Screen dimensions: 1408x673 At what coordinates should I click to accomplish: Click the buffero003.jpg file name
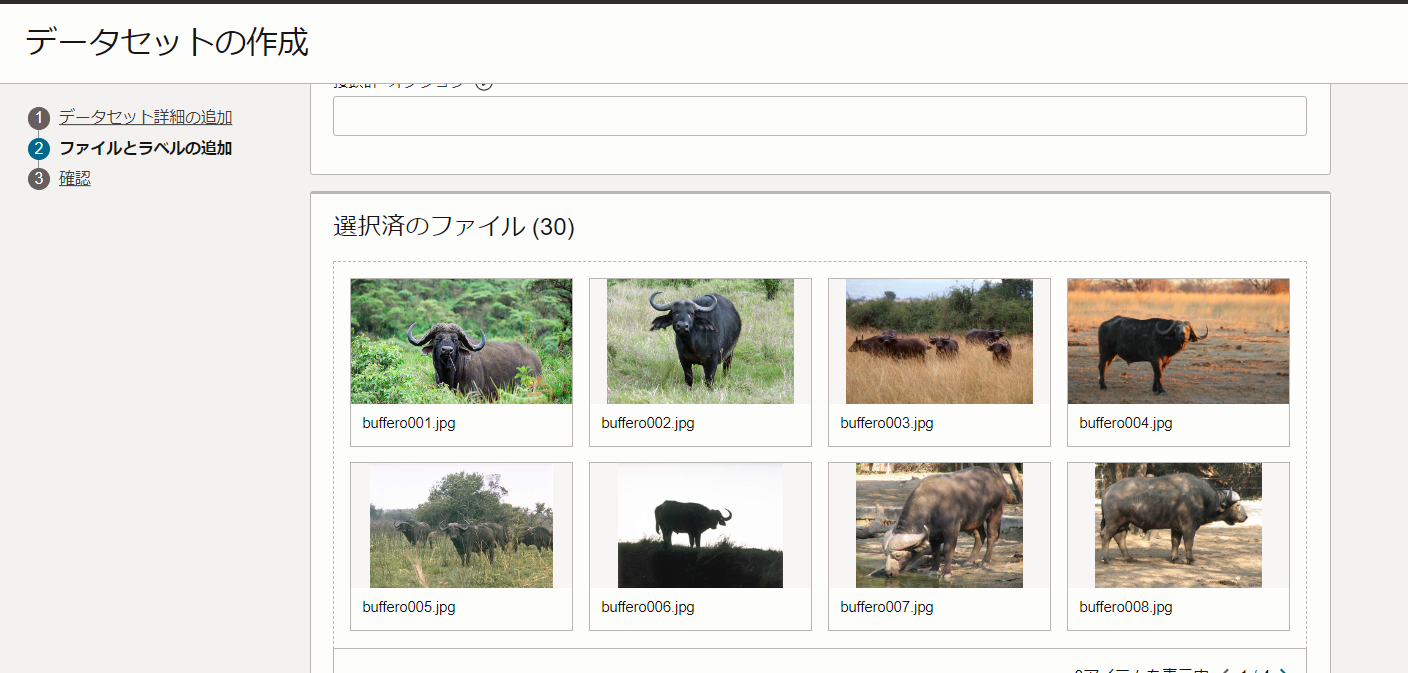click(x=887, y=423)
